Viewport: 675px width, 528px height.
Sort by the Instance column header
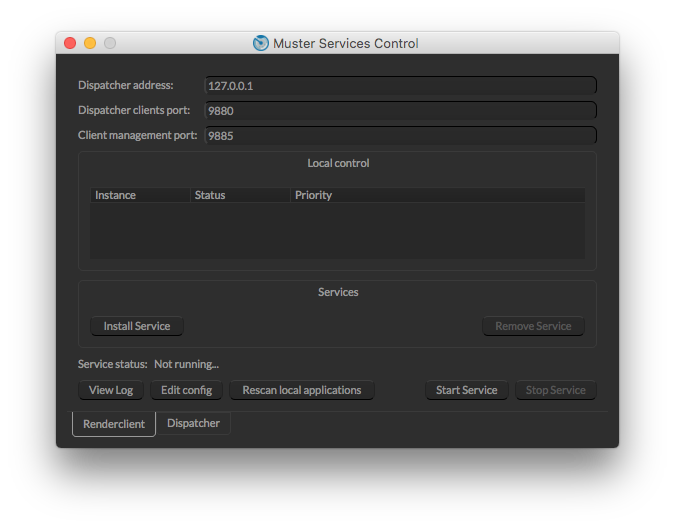(x=140, y=195)
